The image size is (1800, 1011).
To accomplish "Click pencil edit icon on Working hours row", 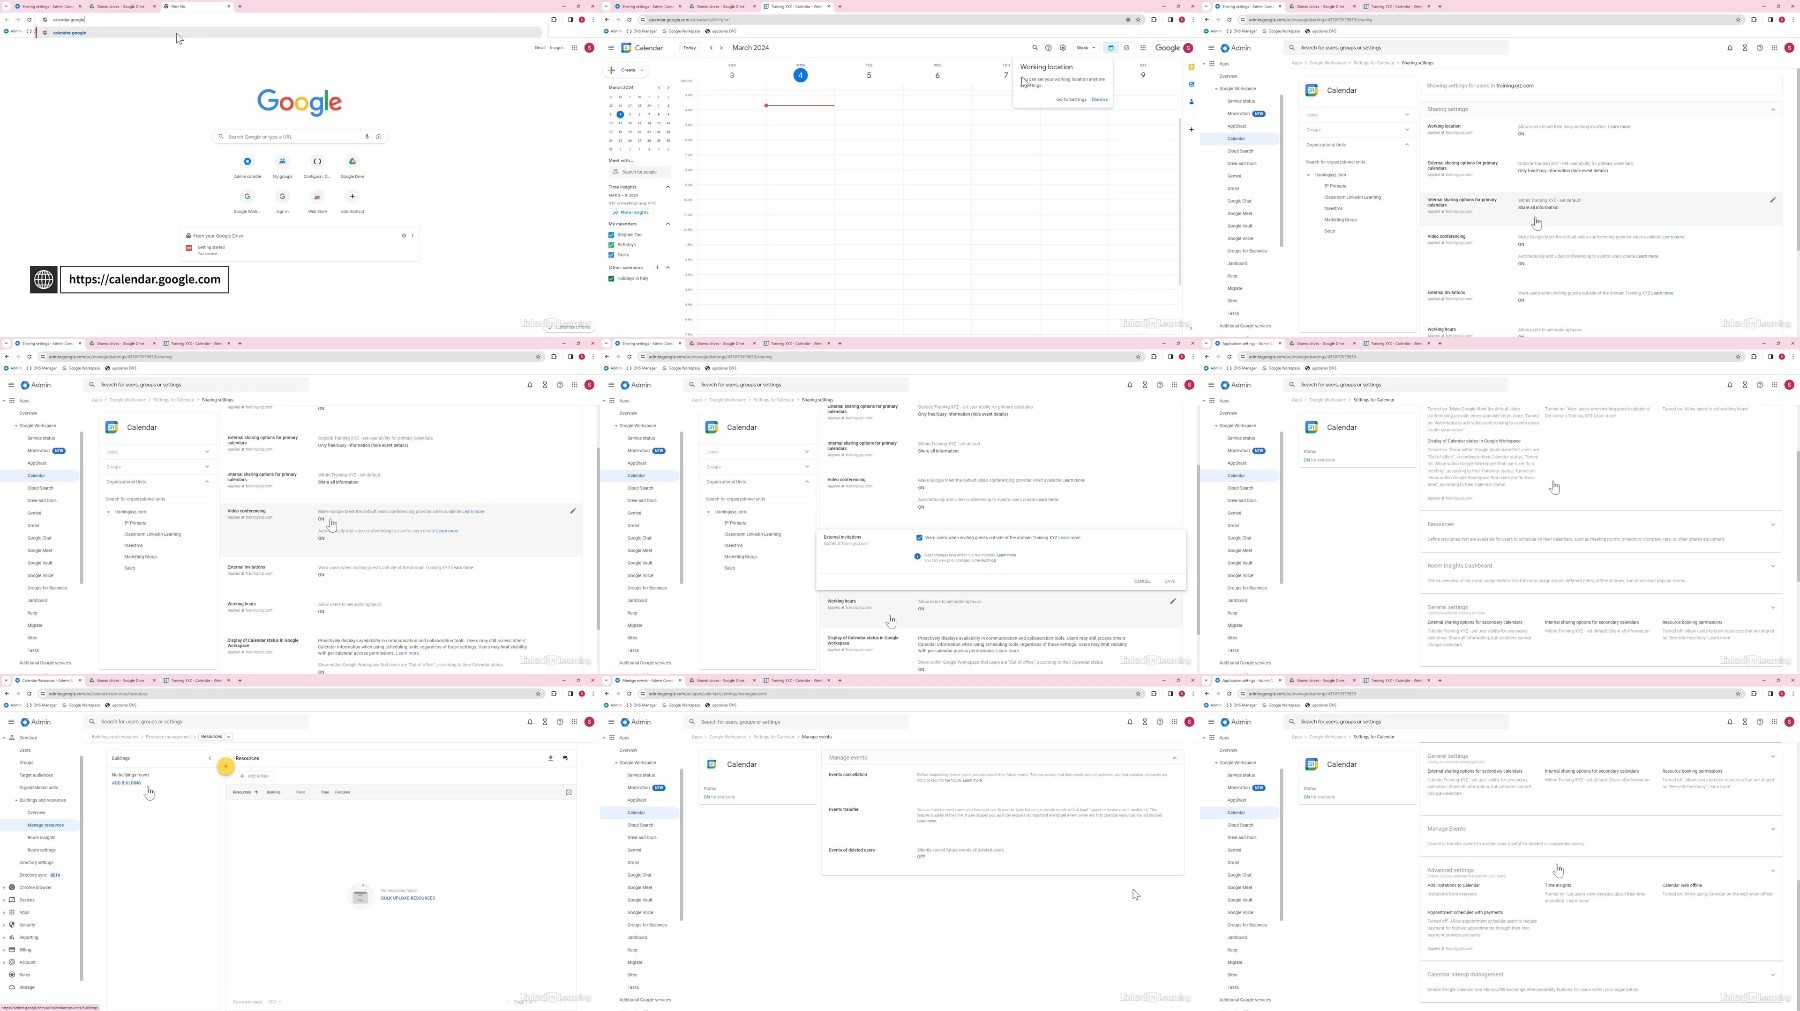I will tap(1173, 601).
